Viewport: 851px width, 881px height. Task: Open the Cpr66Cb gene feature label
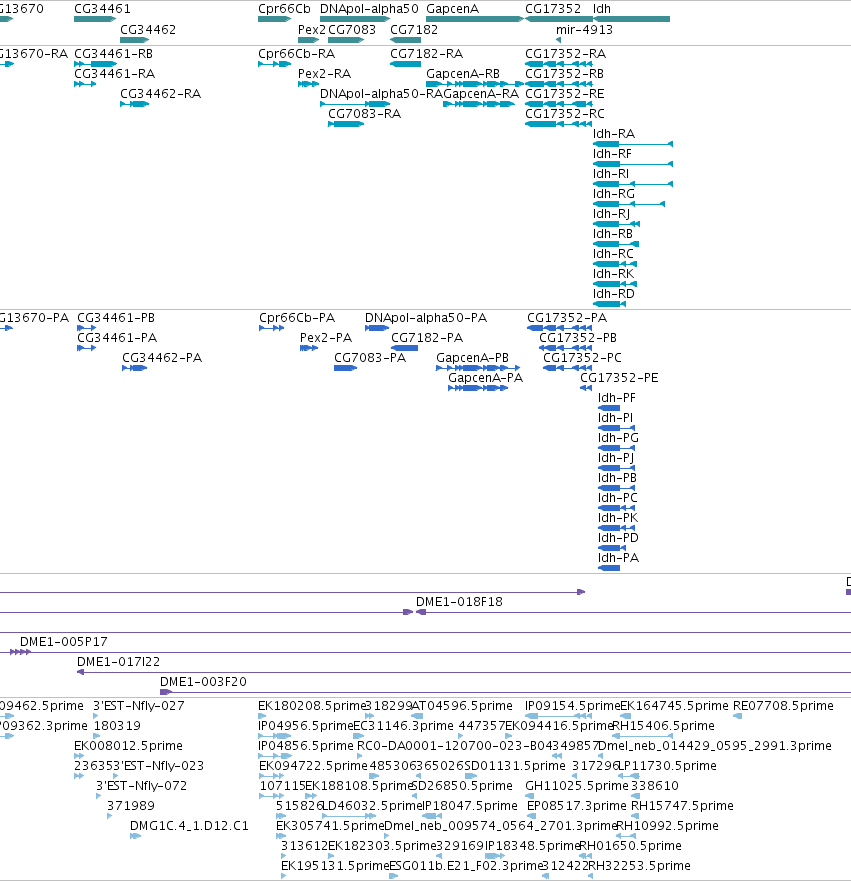284,8
